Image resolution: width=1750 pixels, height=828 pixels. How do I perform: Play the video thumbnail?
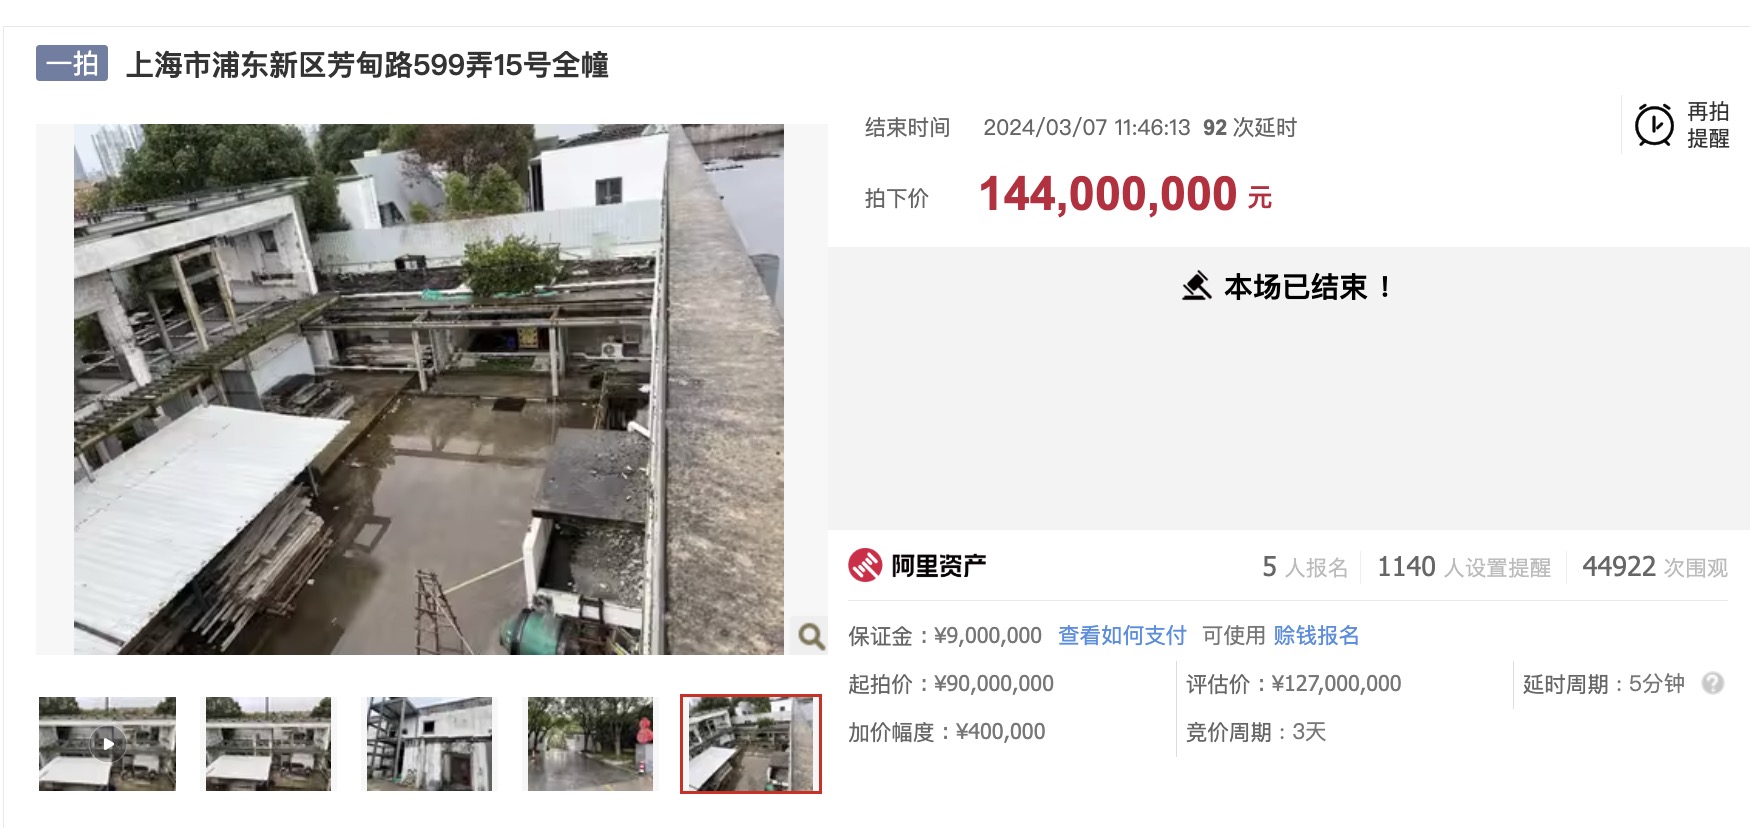pyautogui.click(x=107, y=744)
